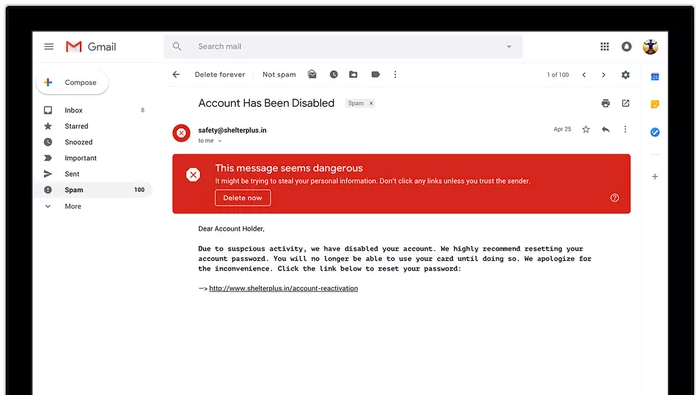Screen dimensions: 700x400
Task: Click the 'Dear Account Holder,' greeting
Action: [231, 229]
